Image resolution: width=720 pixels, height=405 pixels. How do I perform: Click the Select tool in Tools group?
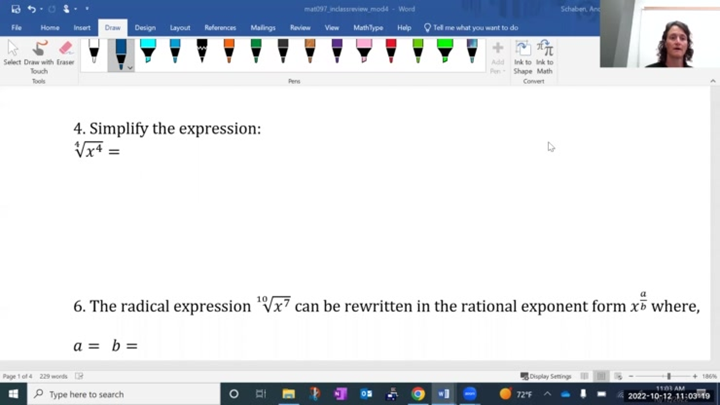(x=12, y=54)
